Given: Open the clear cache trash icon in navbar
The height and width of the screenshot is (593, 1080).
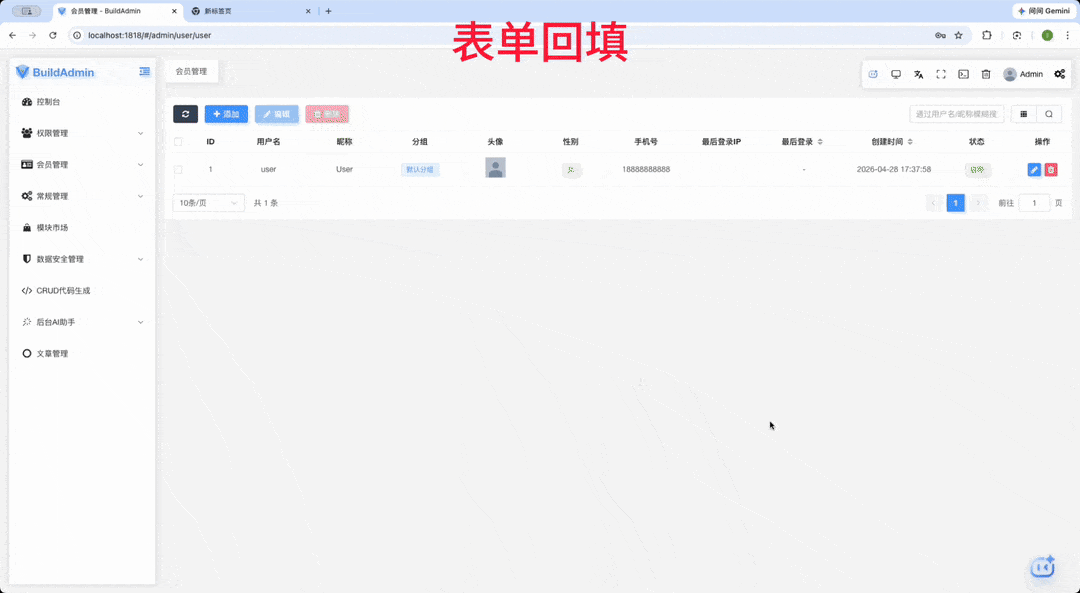Looking at the screenshot, I should tap(986, 74).
